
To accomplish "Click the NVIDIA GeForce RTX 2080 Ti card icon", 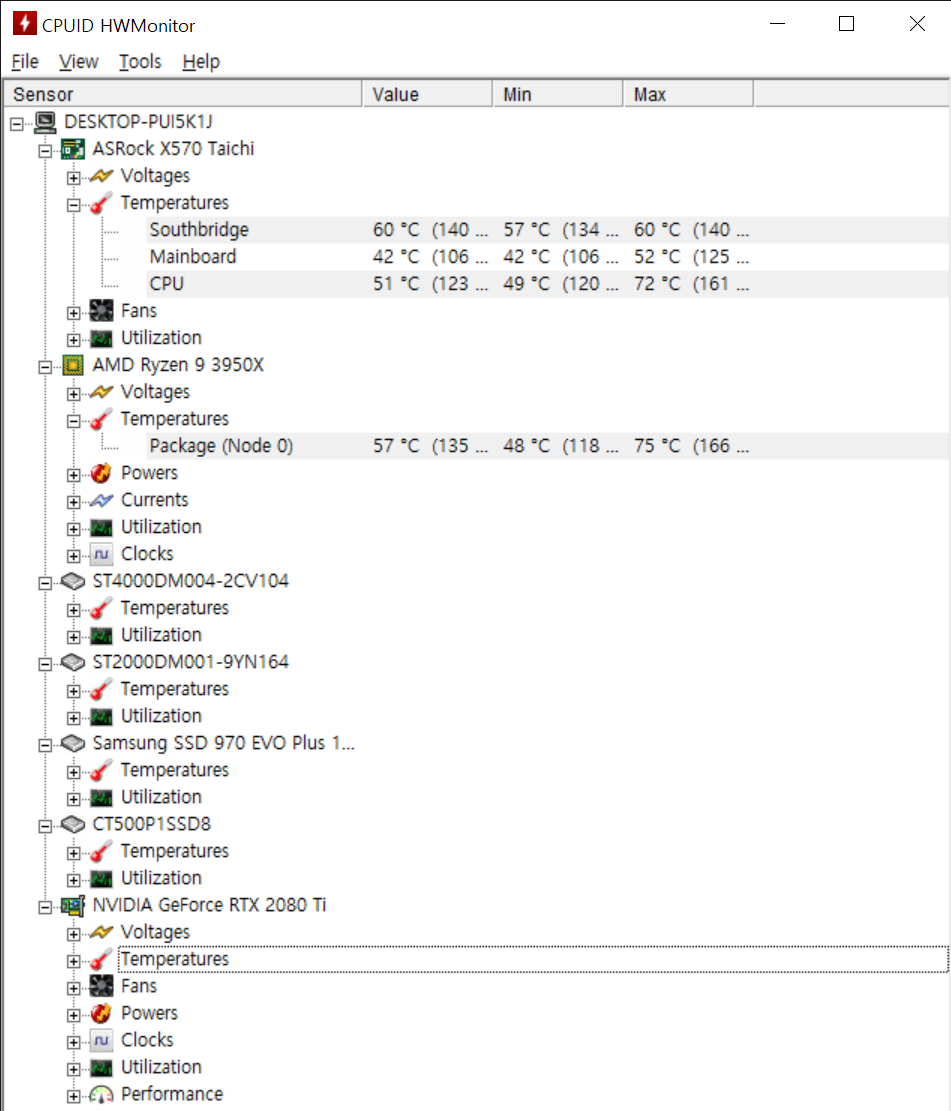I will [73, 906].
